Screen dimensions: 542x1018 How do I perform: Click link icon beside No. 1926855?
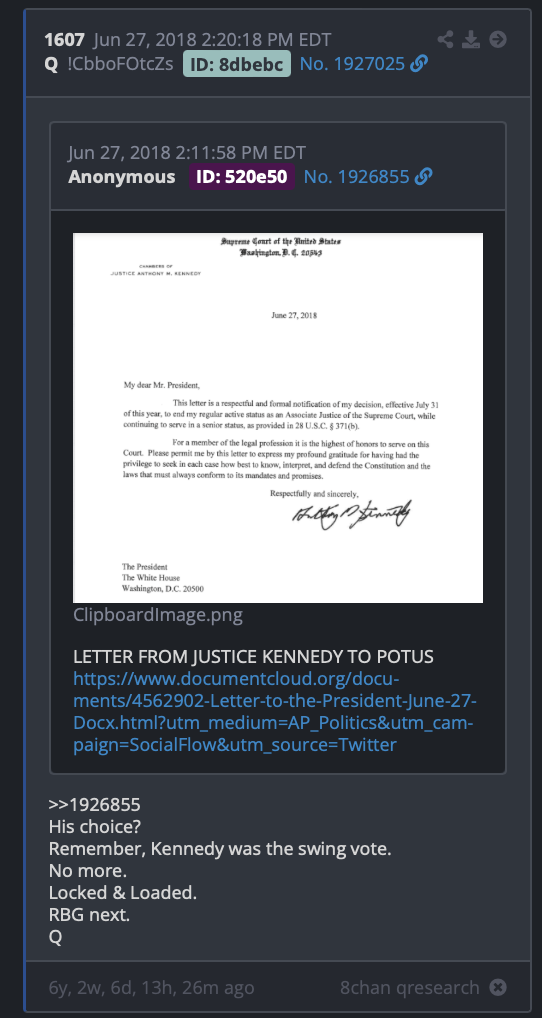[423, 176]
